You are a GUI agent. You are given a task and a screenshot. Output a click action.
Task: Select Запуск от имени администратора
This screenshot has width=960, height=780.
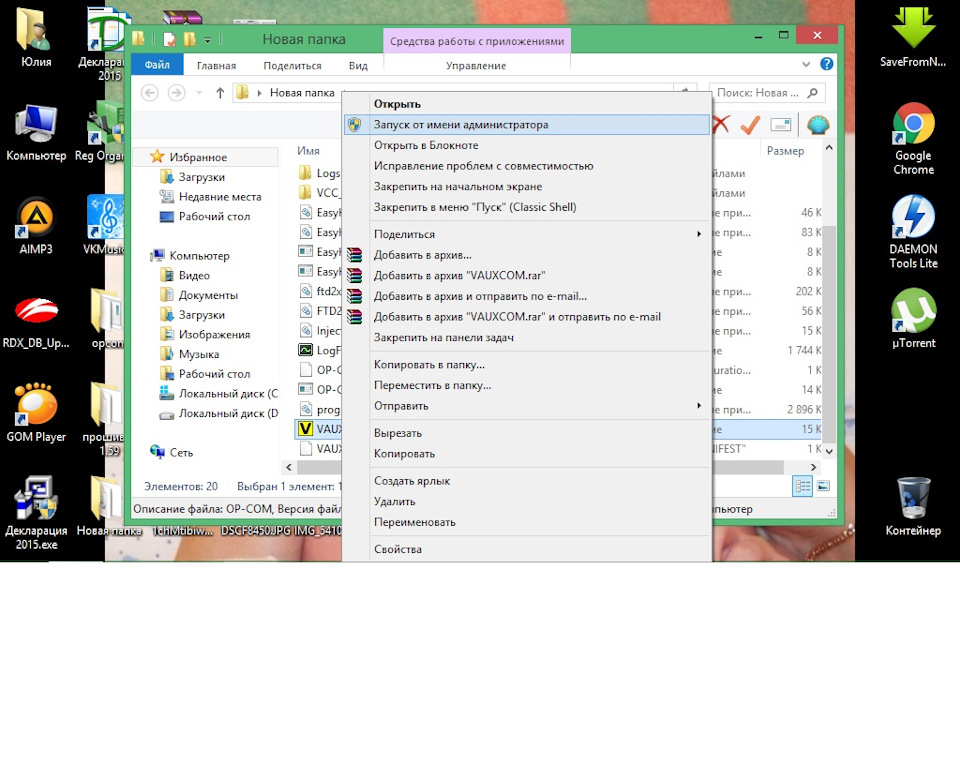(527, 124)
